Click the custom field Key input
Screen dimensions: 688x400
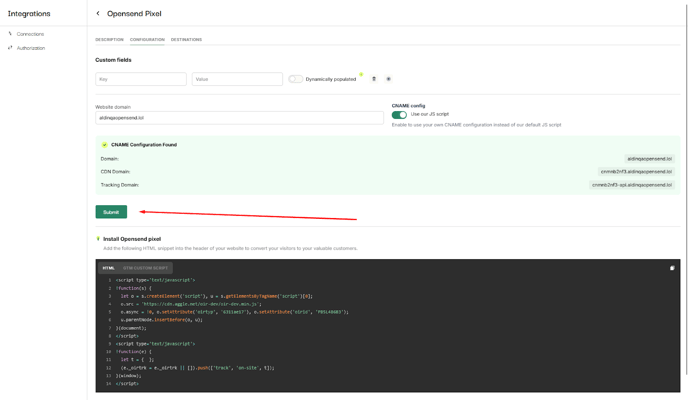[141, 79]
